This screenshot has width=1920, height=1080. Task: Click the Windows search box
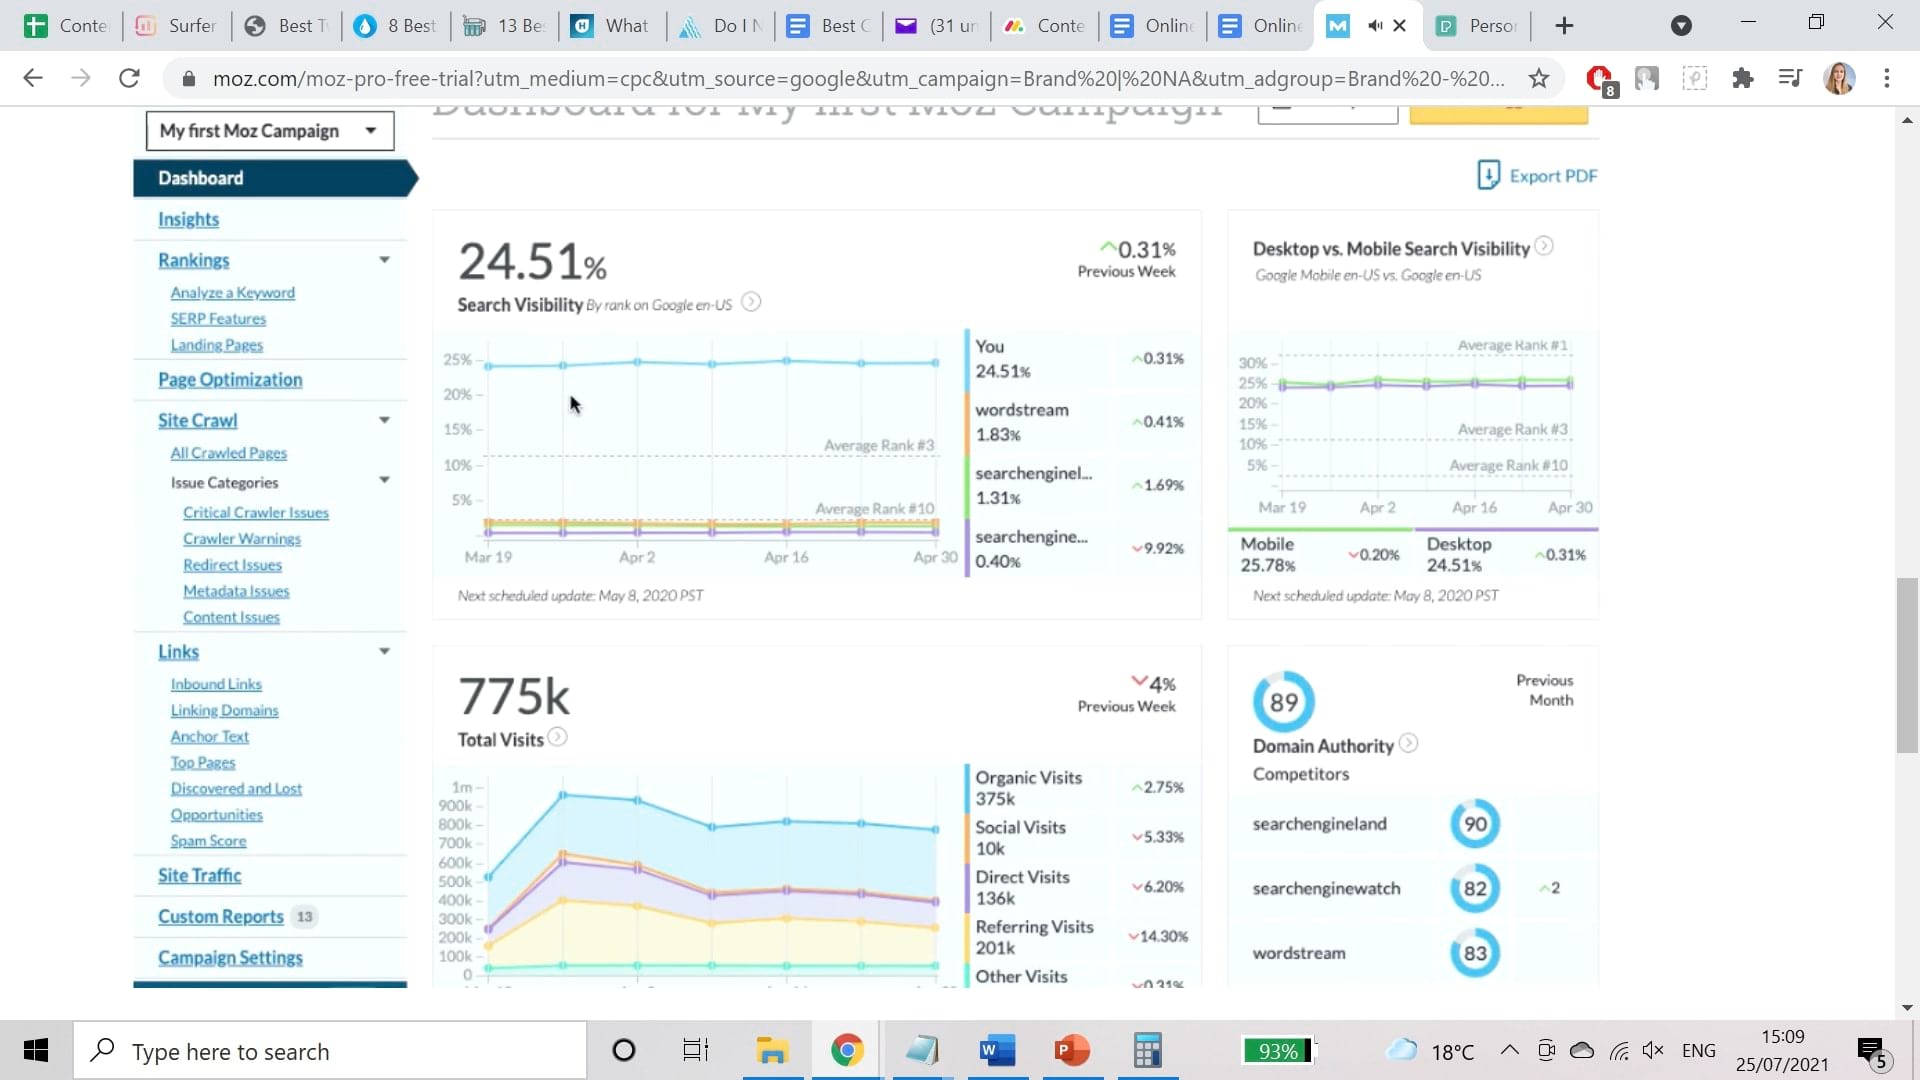click(330, 1051)
